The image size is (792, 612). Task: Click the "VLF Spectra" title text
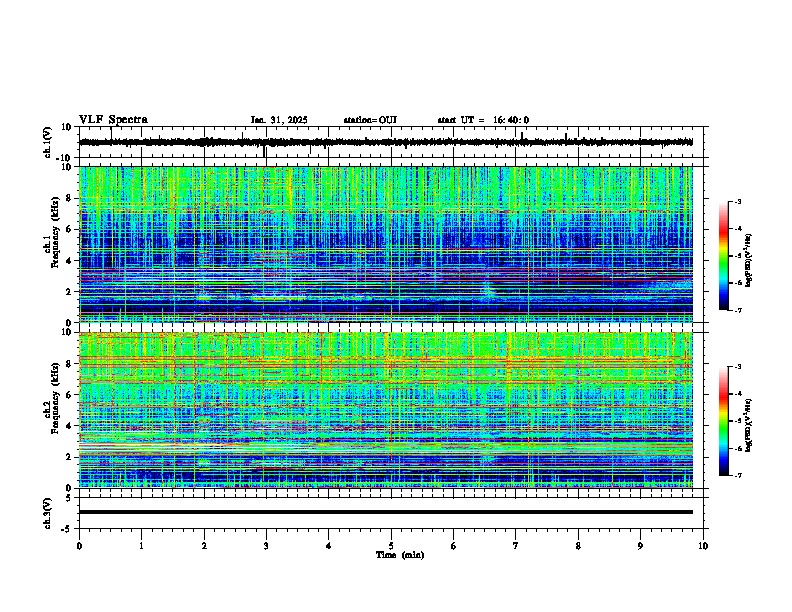(113, 120)
